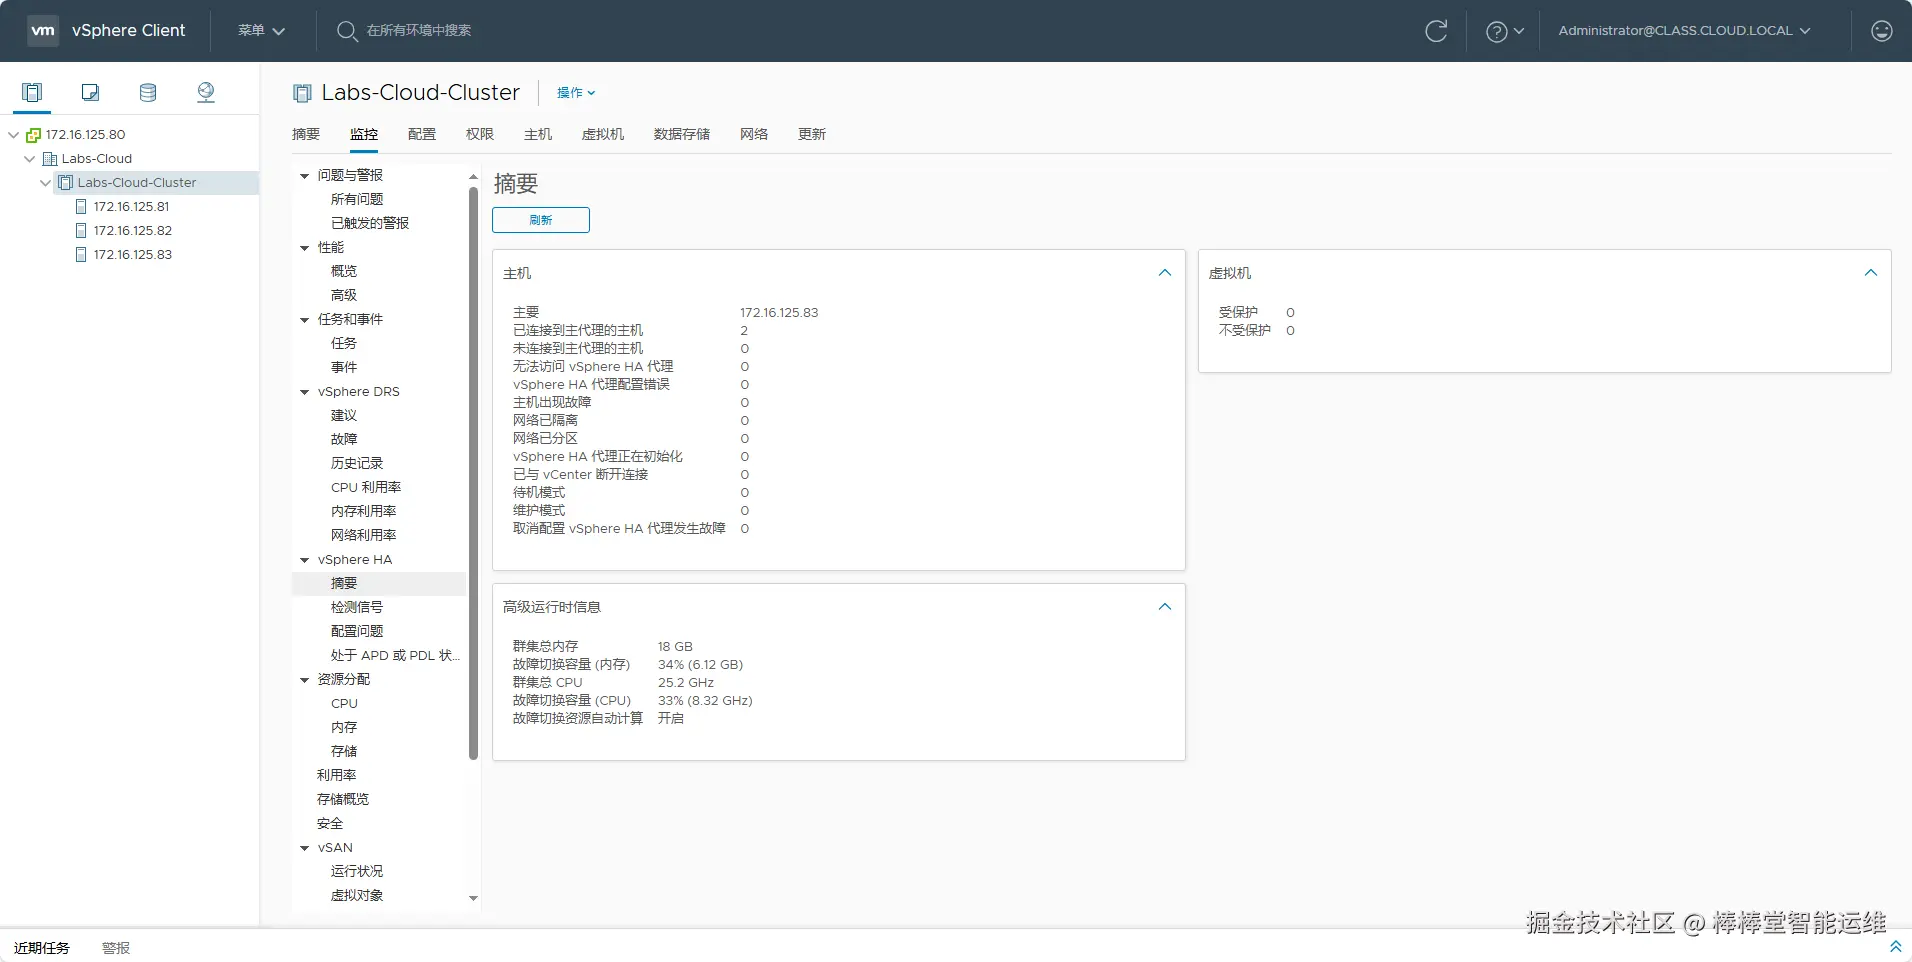Collapse the 虚拟机 card
This screenshot has width=1912, height=962.
[x=1870, y=273]
